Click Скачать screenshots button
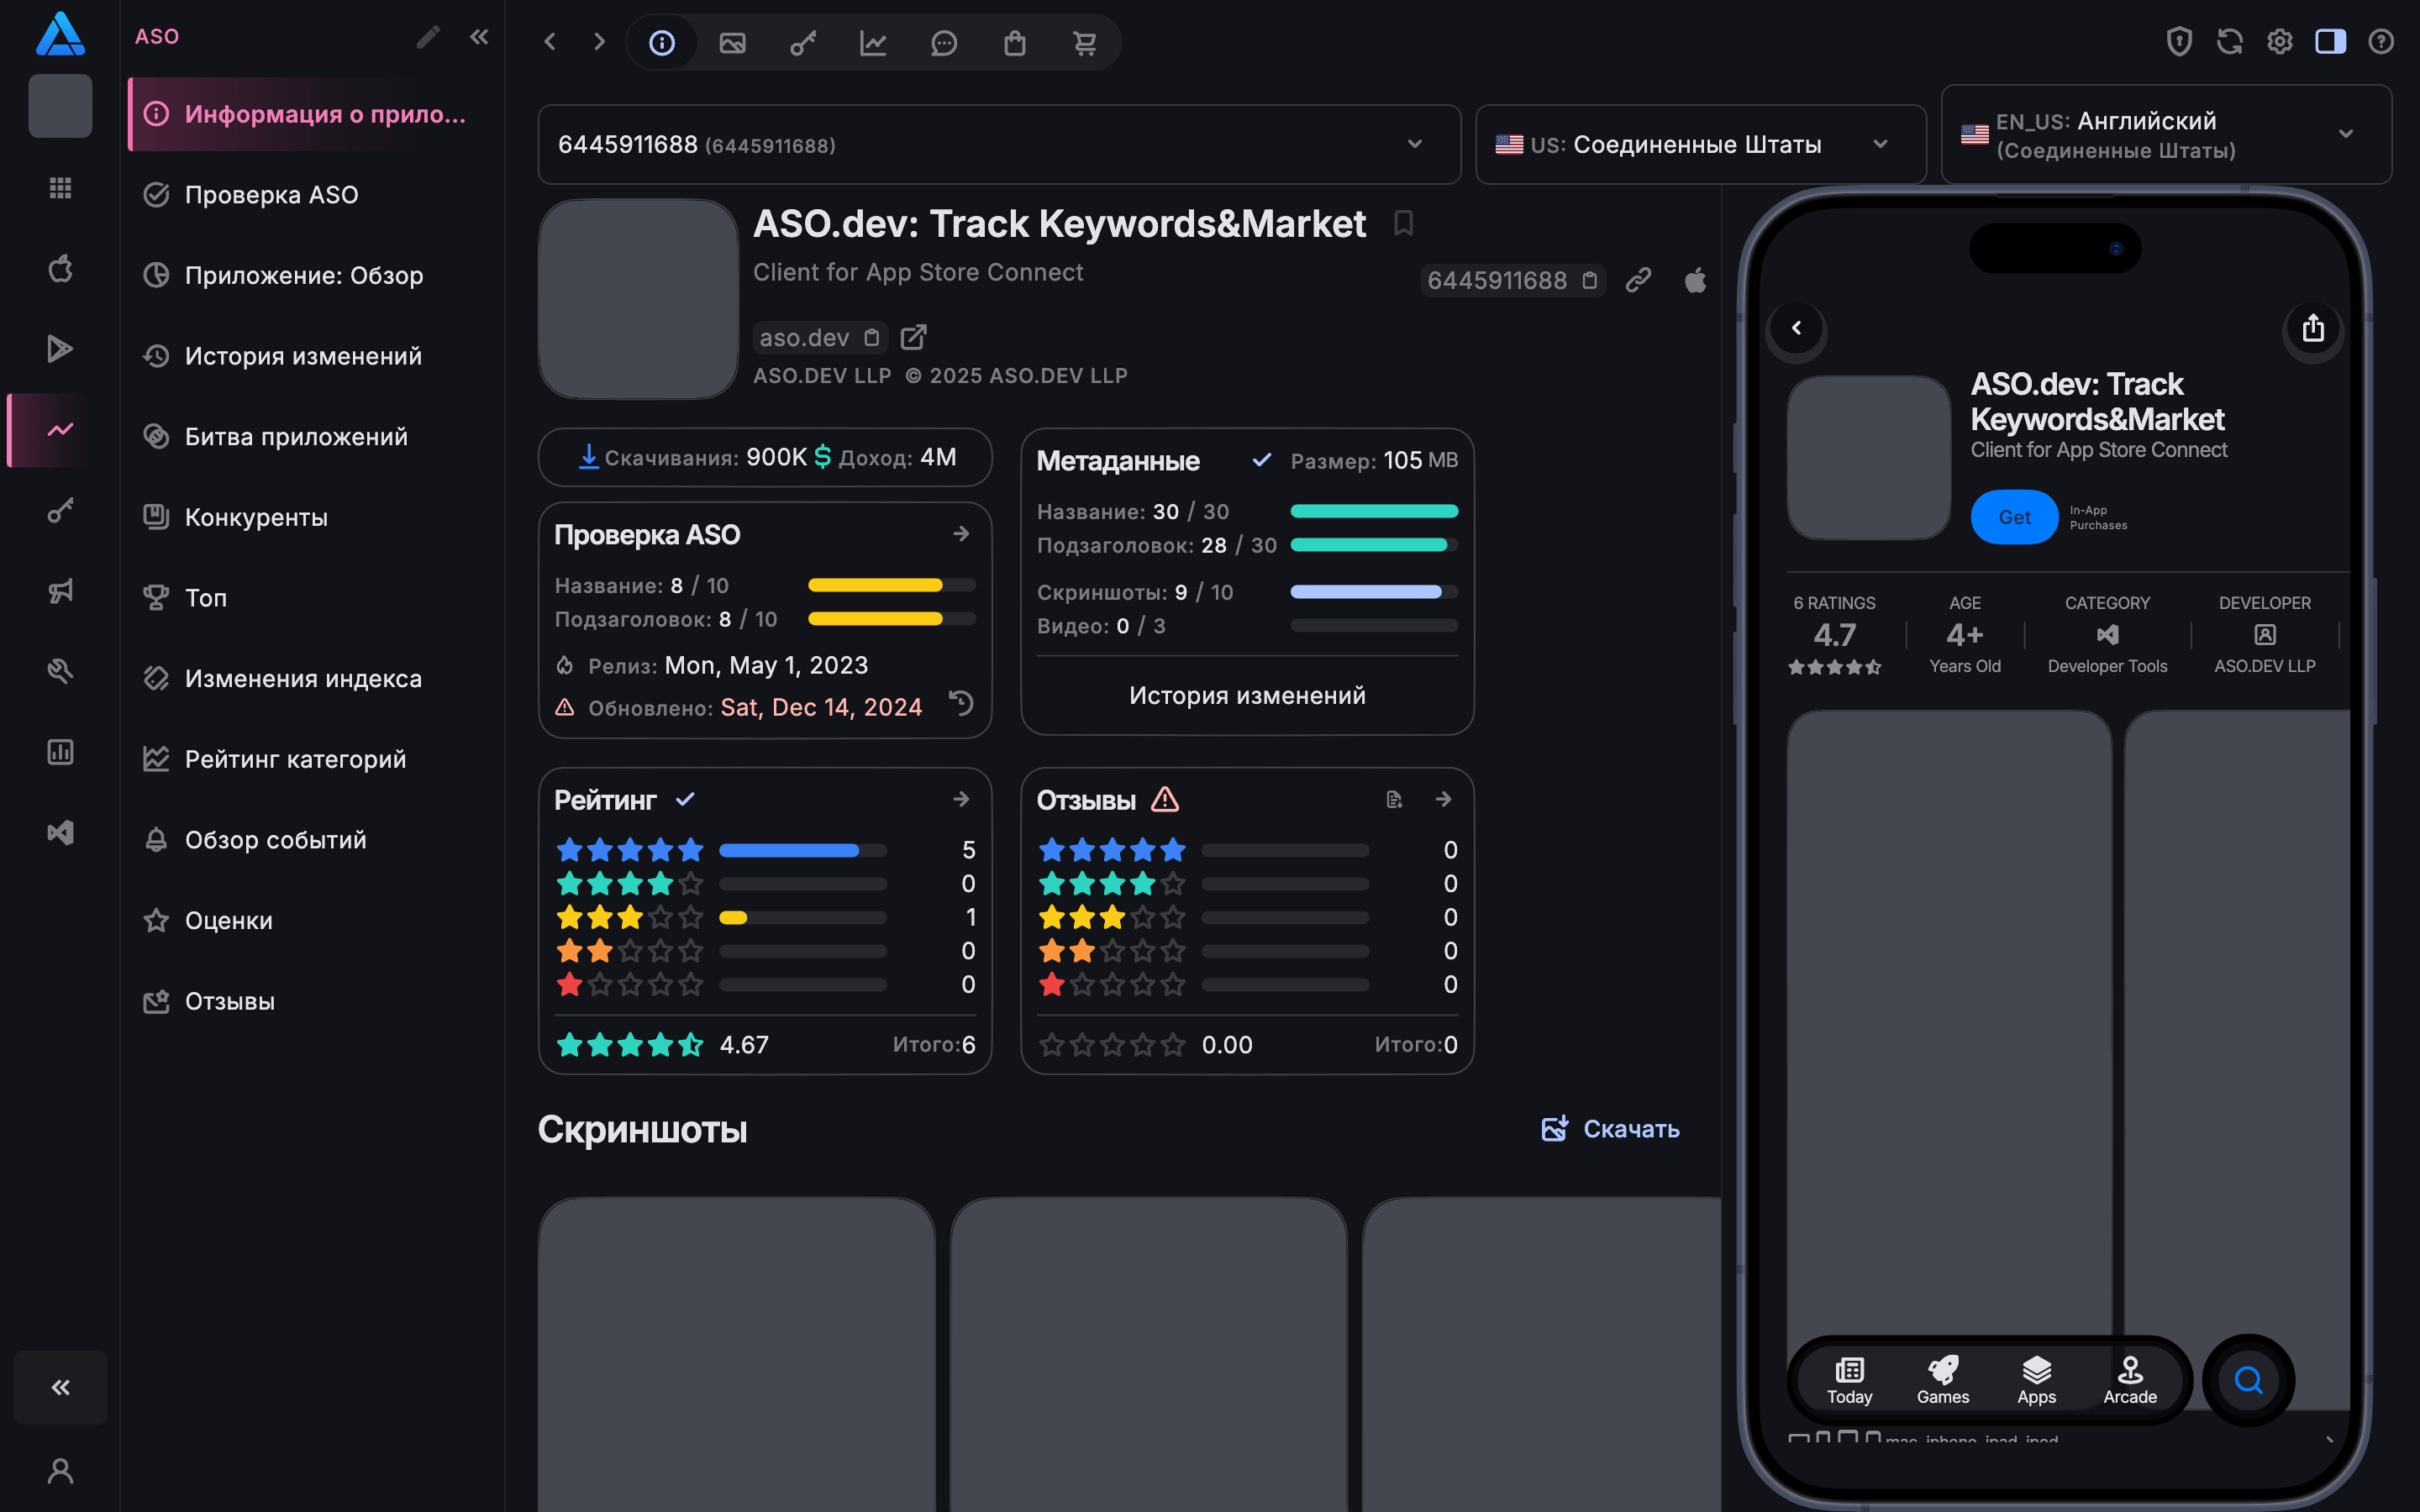 1609,1129
